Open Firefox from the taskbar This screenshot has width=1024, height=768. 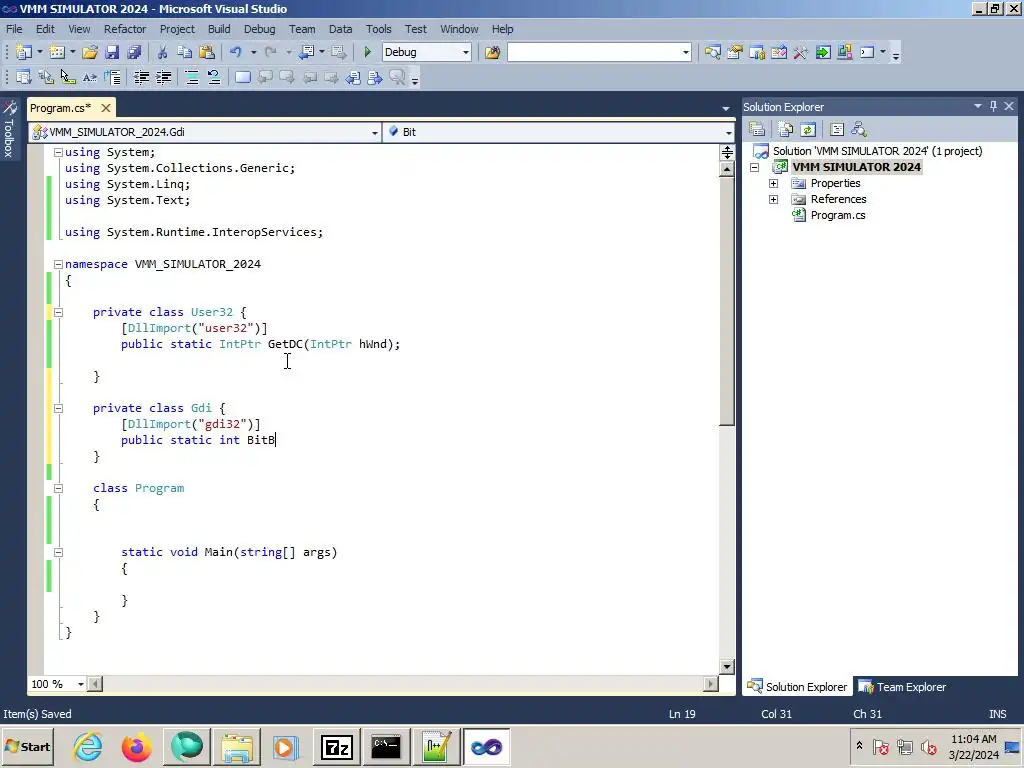pos(136,746)
